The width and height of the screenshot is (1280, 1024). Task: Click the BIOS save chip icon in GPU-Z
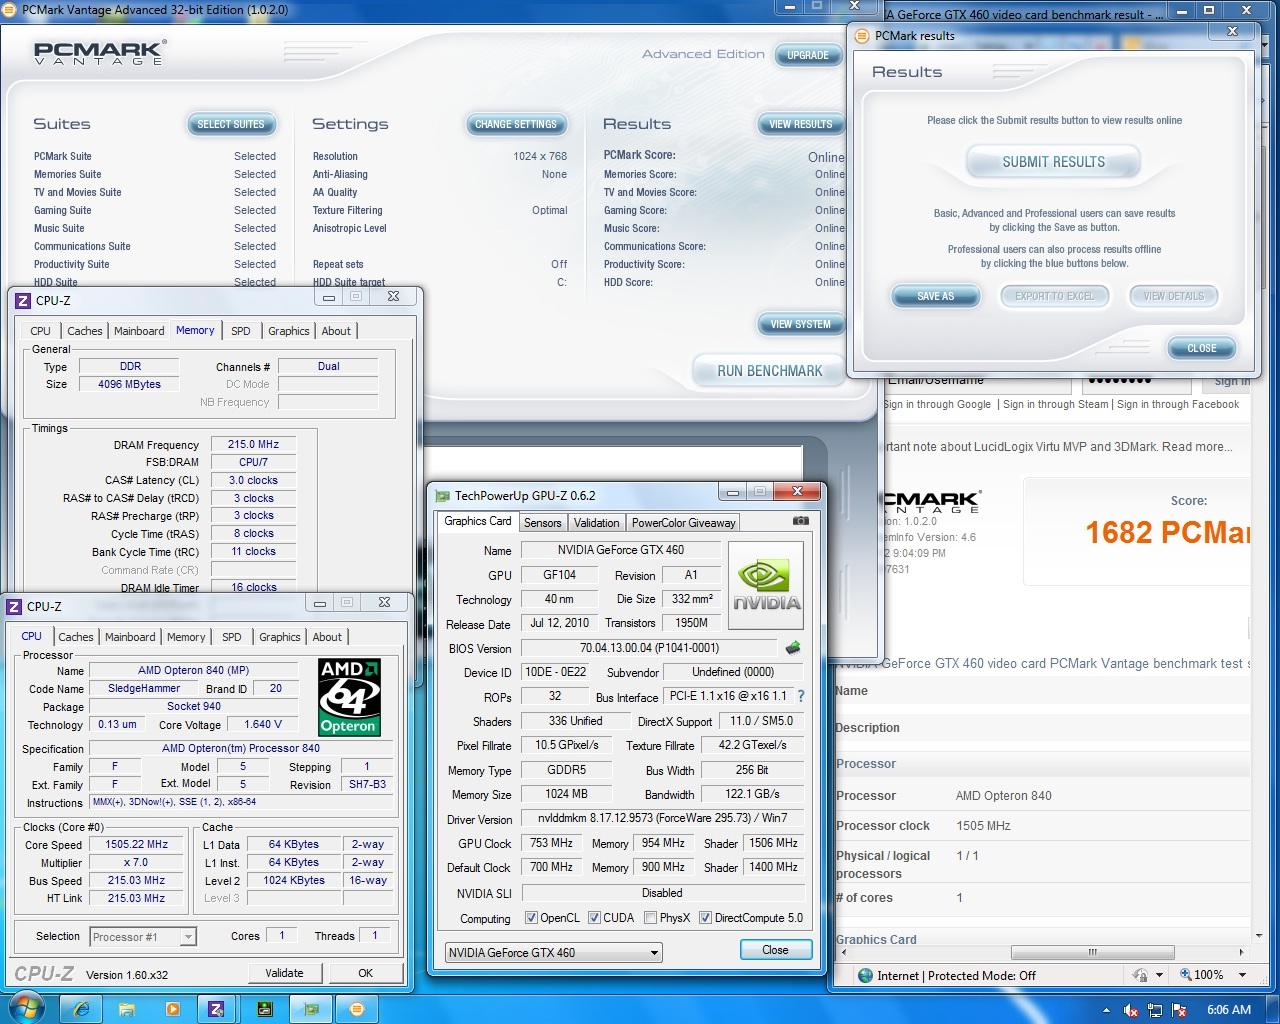(793, 647)
